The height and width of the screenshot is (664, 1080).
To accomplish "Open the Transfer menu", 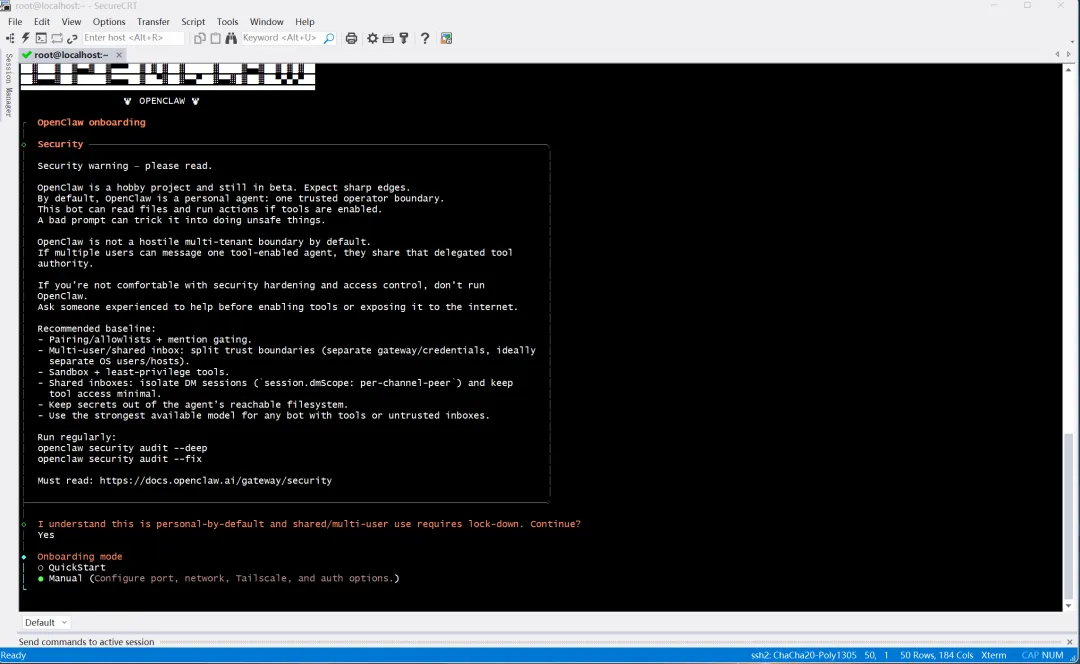I will (153, 21).
